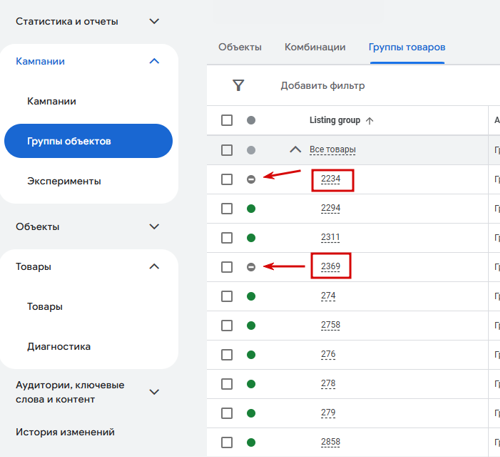Click the paused status icon for 2369
The height and width of the screenshot is (457, 500).
pos(251,267)
